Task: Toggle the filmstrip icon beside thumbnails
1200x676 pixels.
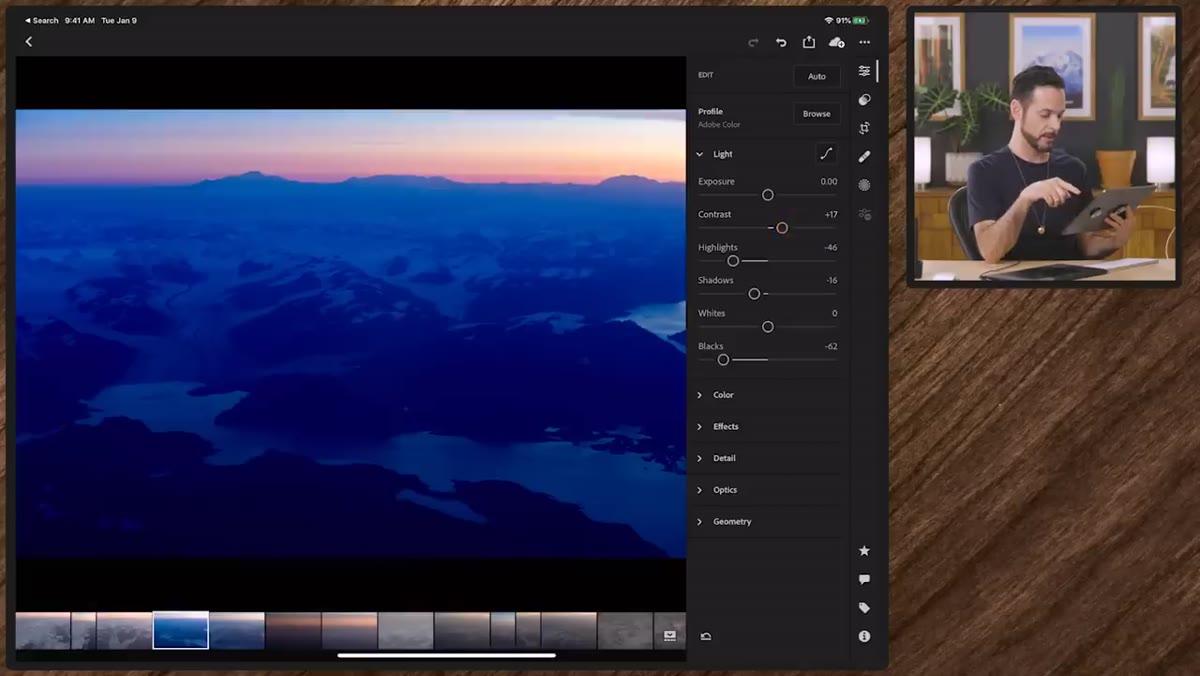Action: coord(670,635)
